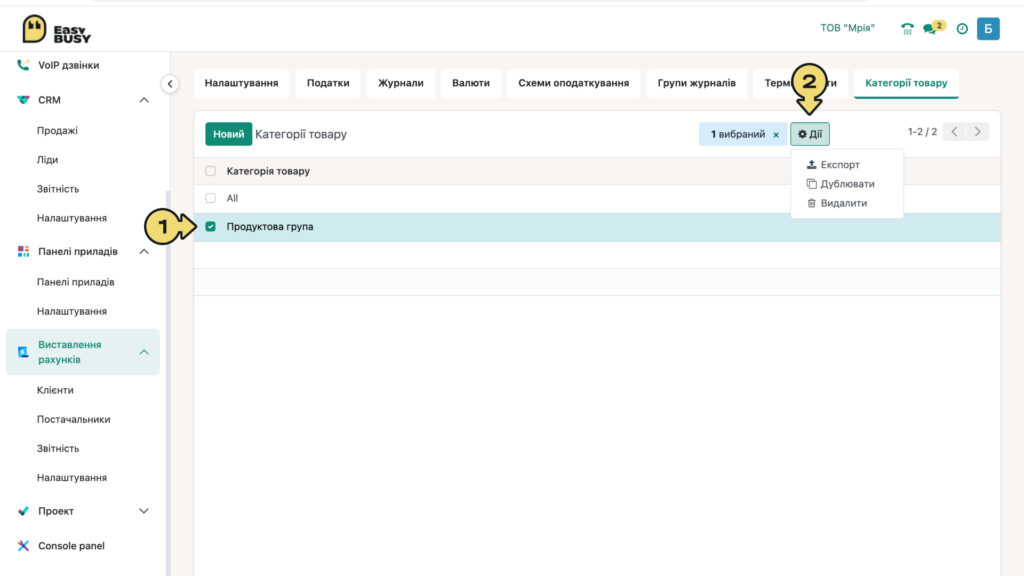Click the EasyBusy logo

pos(56,29)
